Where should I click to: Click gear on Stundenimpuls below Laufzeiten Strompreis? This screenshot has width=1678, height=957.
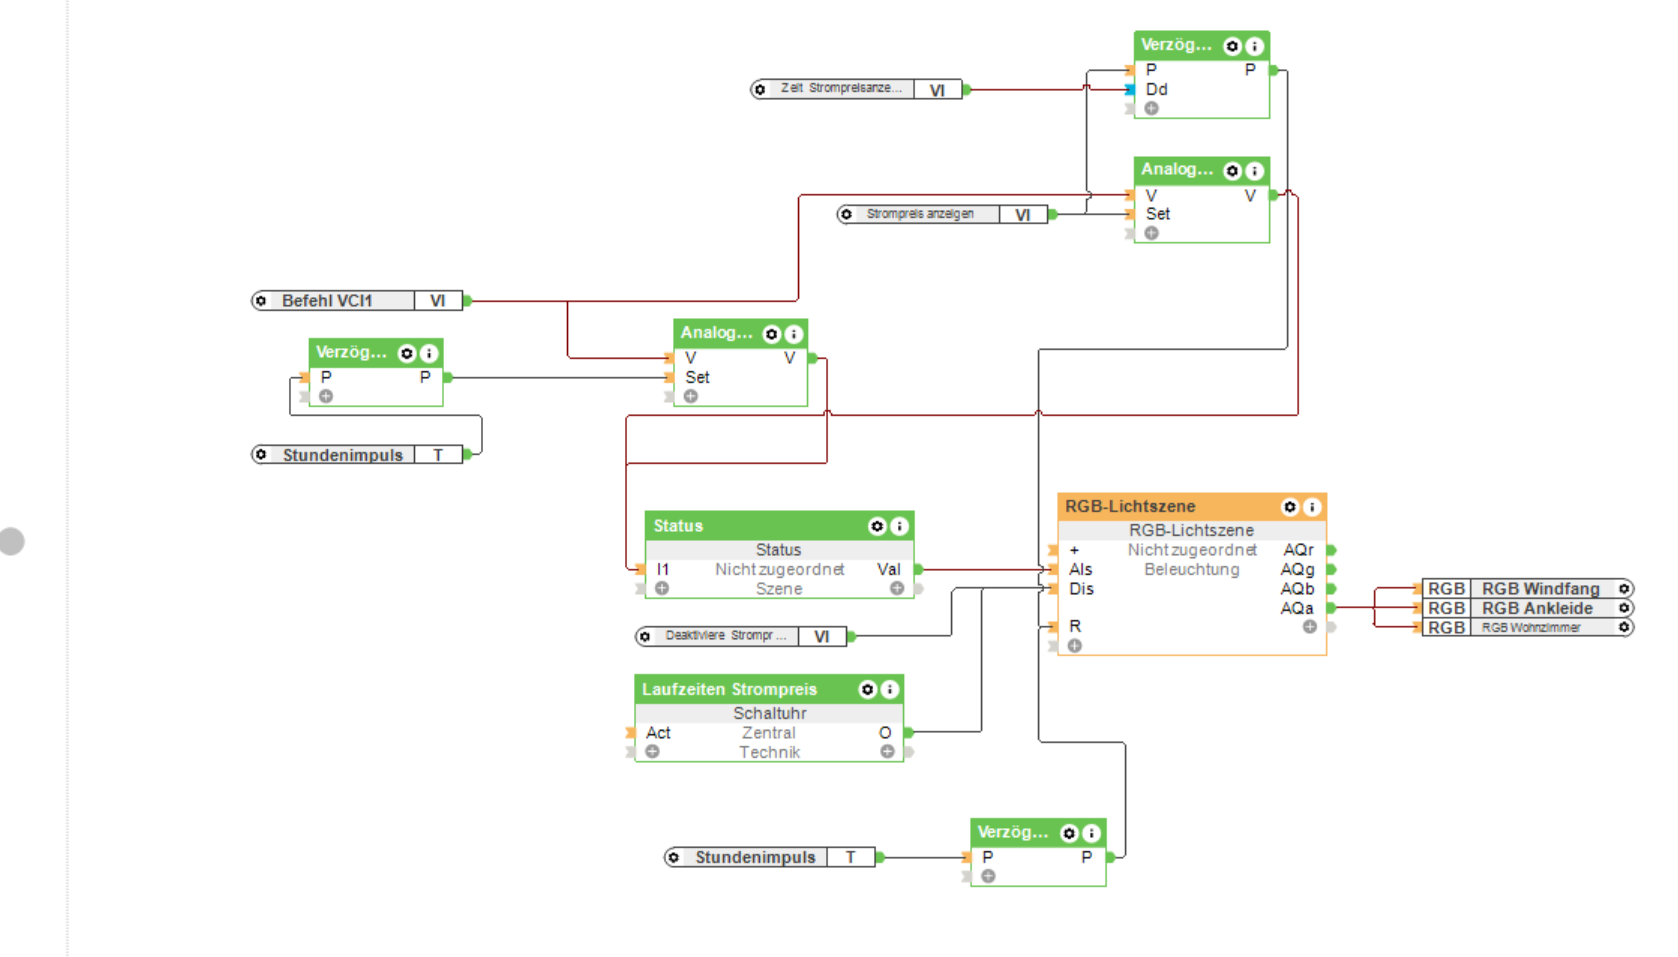tap(674, 857)
